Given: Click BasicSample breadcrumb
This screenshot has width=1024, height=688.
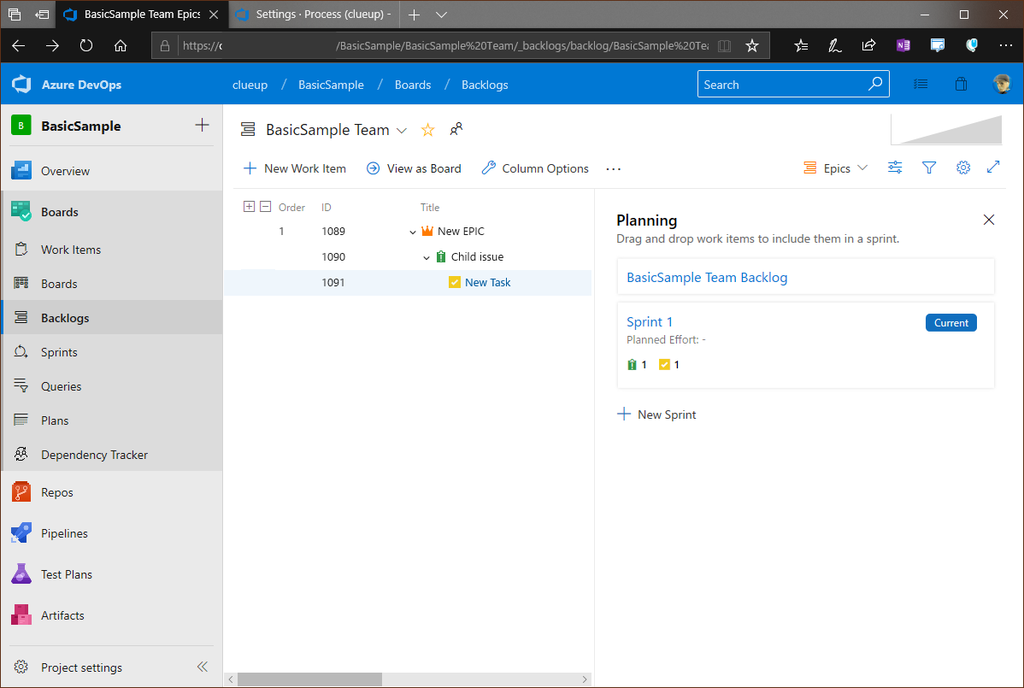Looking at the screenshot, I should pos(331,85).
